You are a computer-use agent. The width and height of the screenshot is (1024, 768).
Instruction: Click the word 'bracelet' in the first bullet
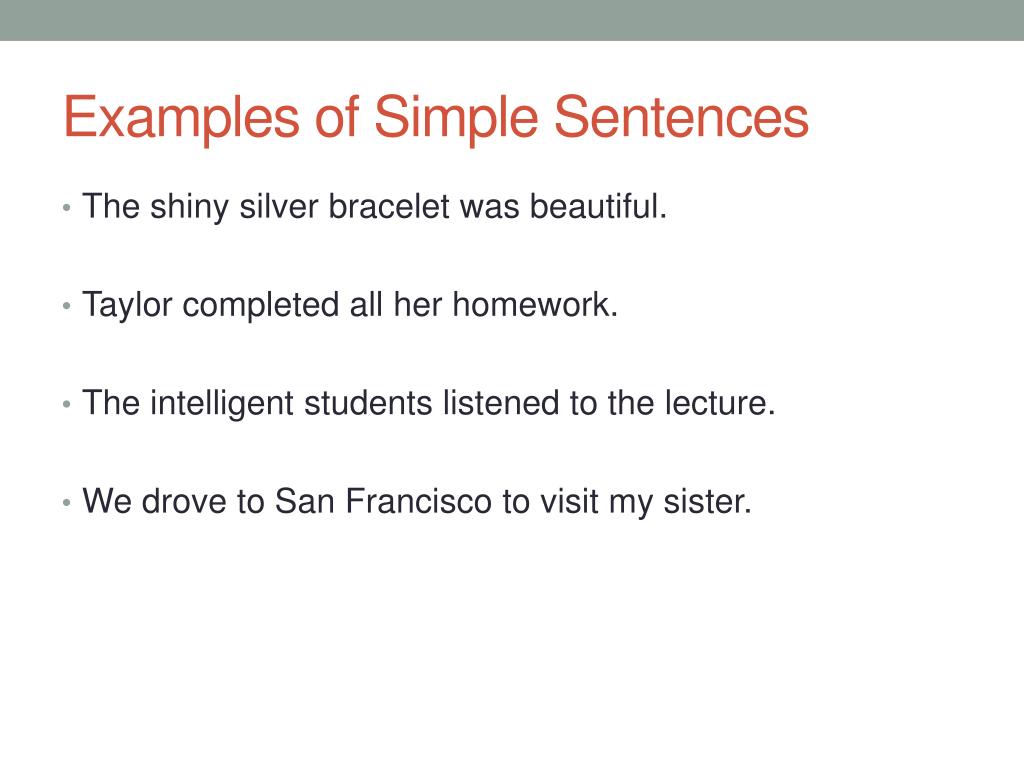click(389, 206)
